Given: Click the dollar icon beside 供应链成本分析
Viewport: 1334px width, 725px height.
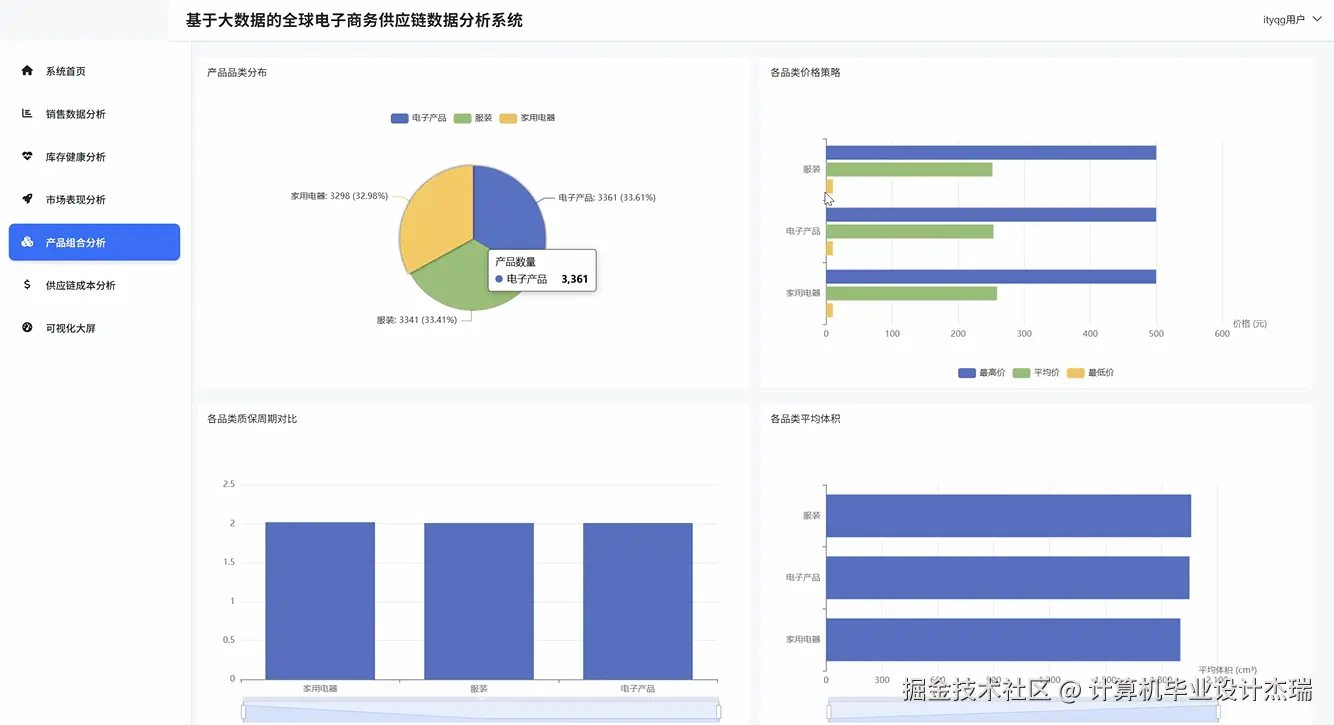Looking at the screenshot, I should tap(27, 285).
